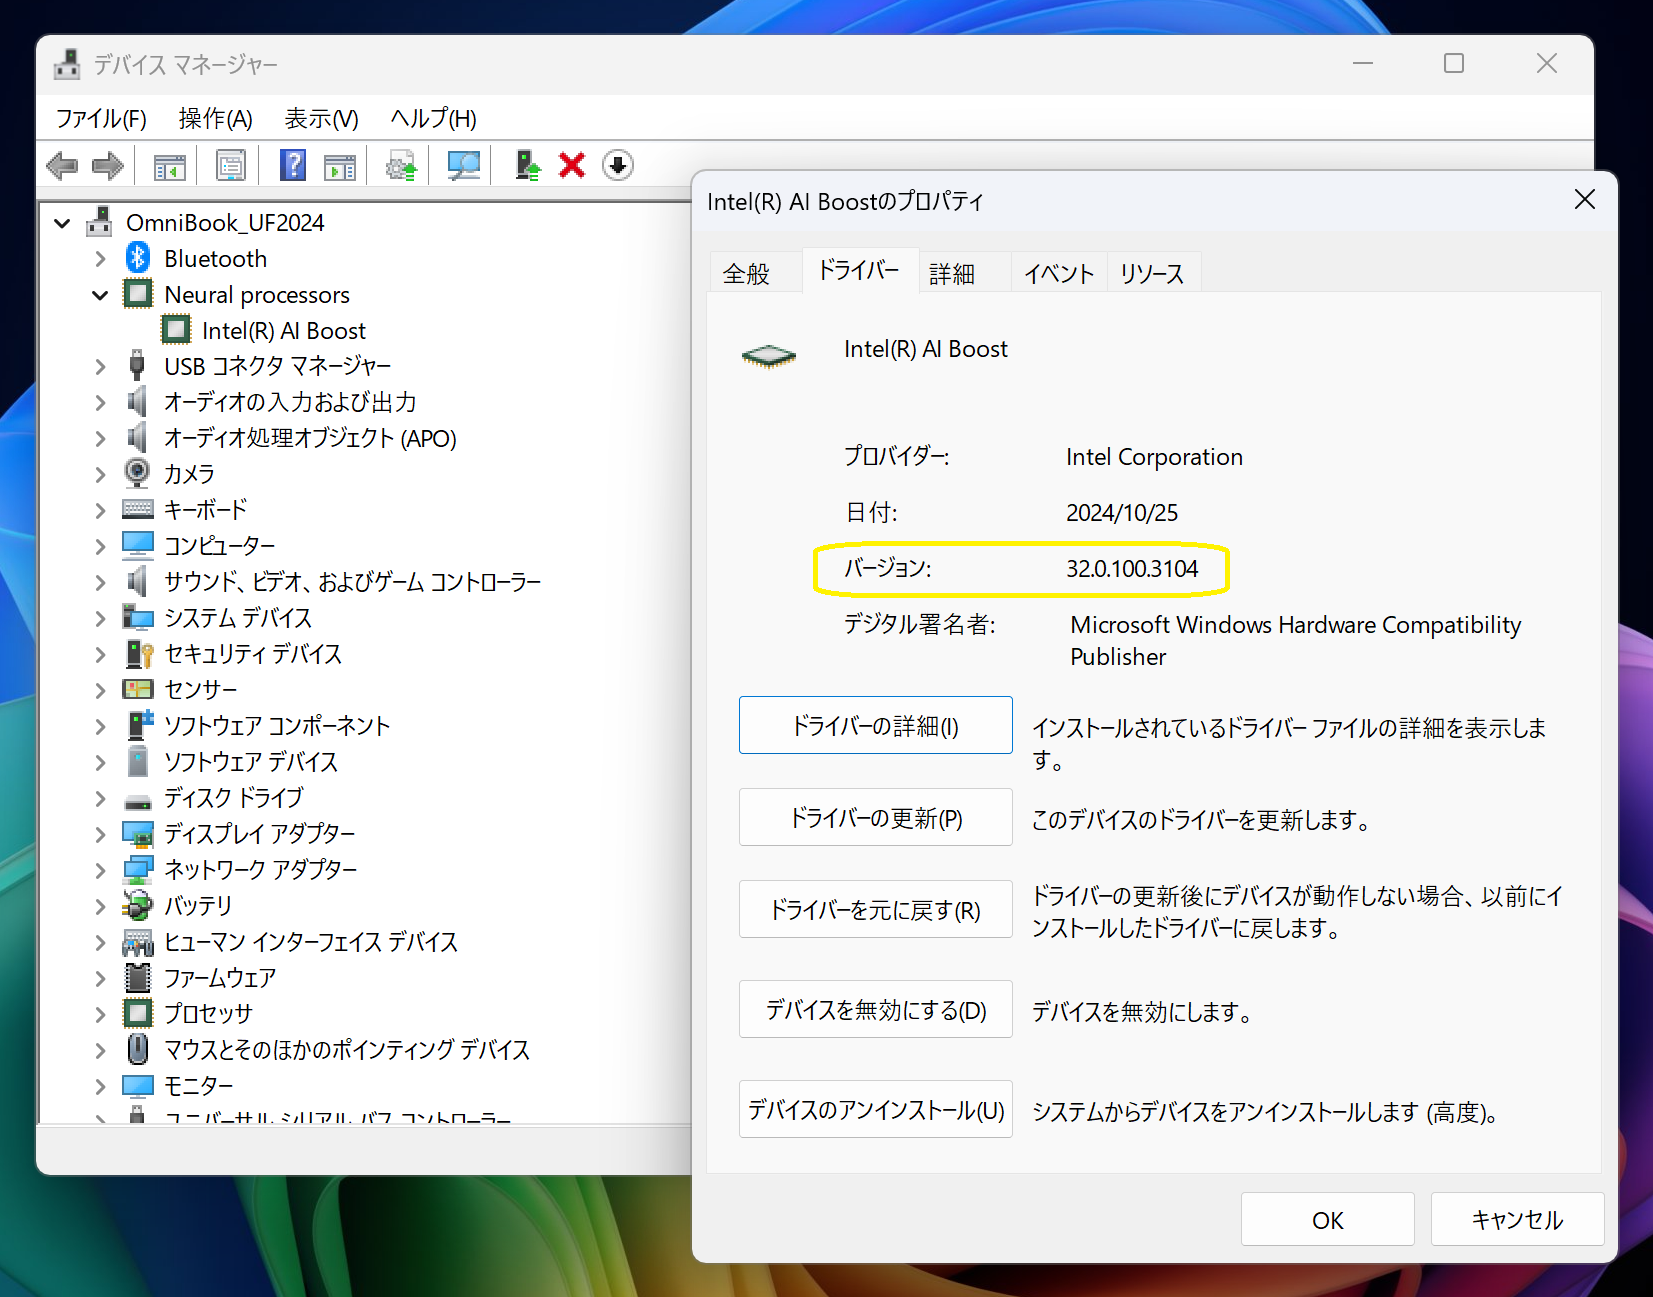Viewport: 1653px width, 1297px height.
Task: Click the Bluetooth icon in the device tree
Action: (x=138, y=258)
